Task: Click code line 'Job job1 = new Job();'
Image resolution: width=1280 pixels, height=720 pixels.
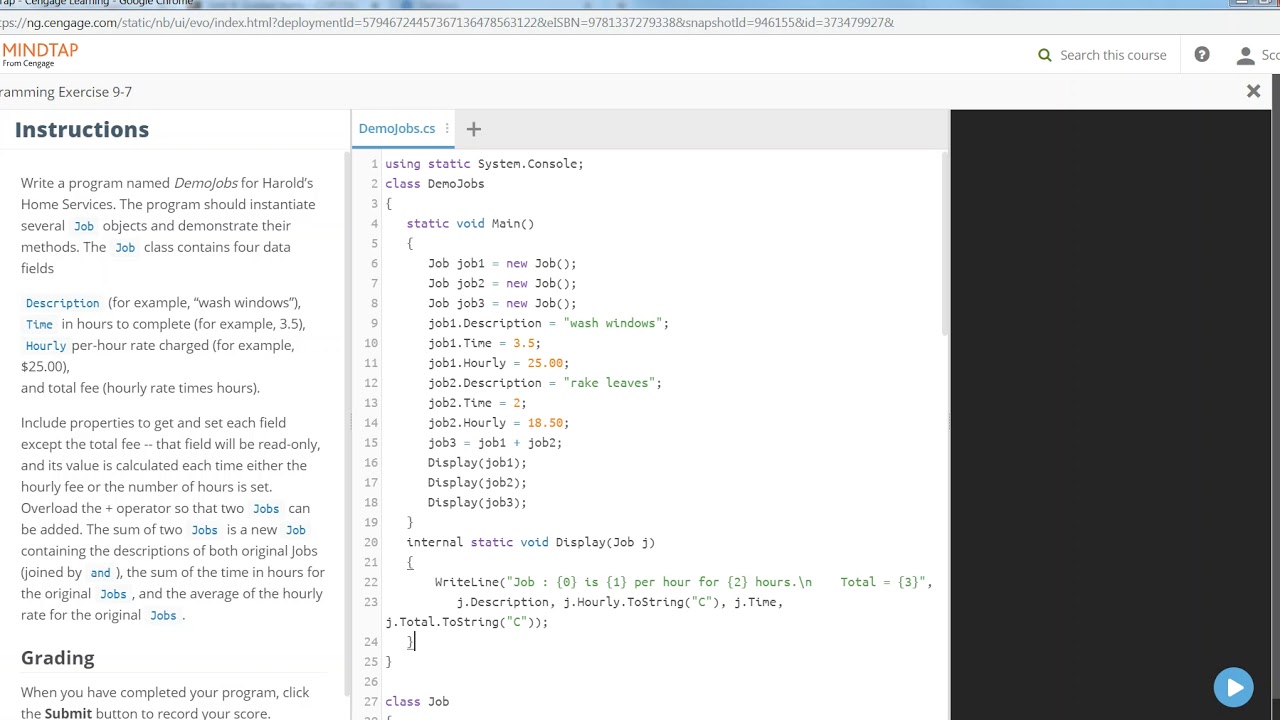Action: (502, 263)
